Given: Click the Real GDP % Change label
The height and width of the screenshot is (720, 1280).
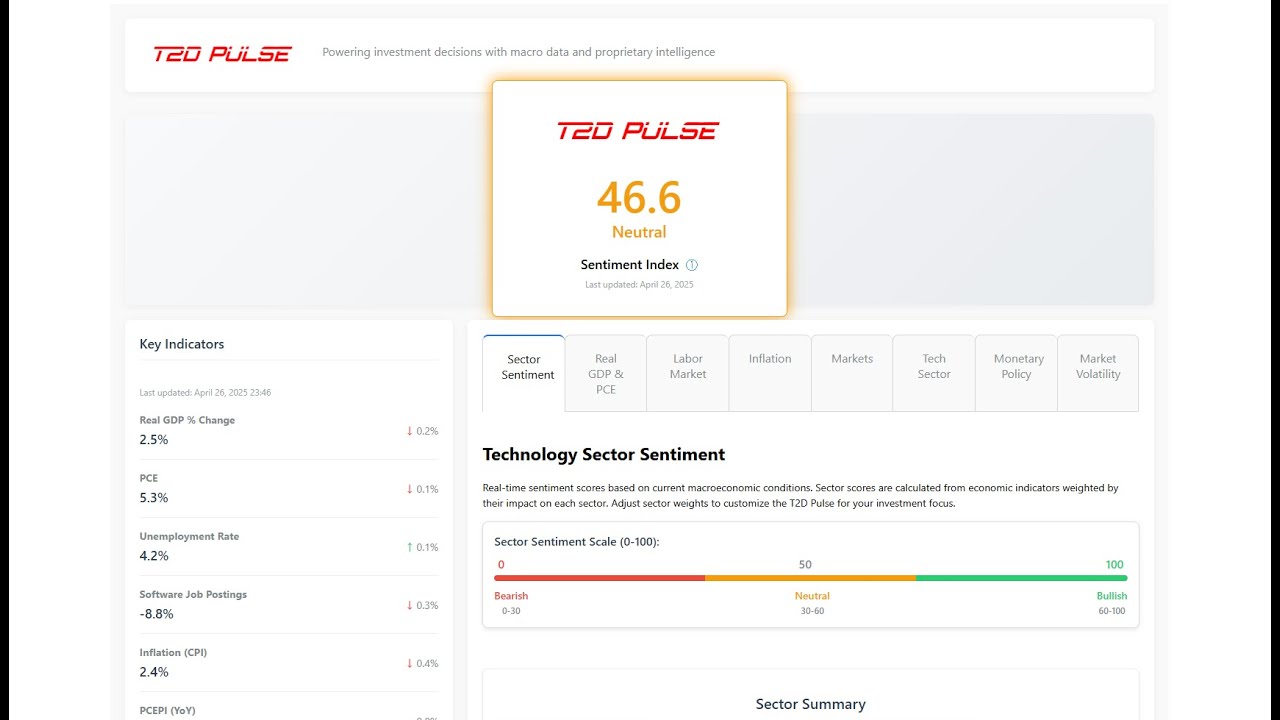Looking at the screenshot, I should click(x=187, y=420).
